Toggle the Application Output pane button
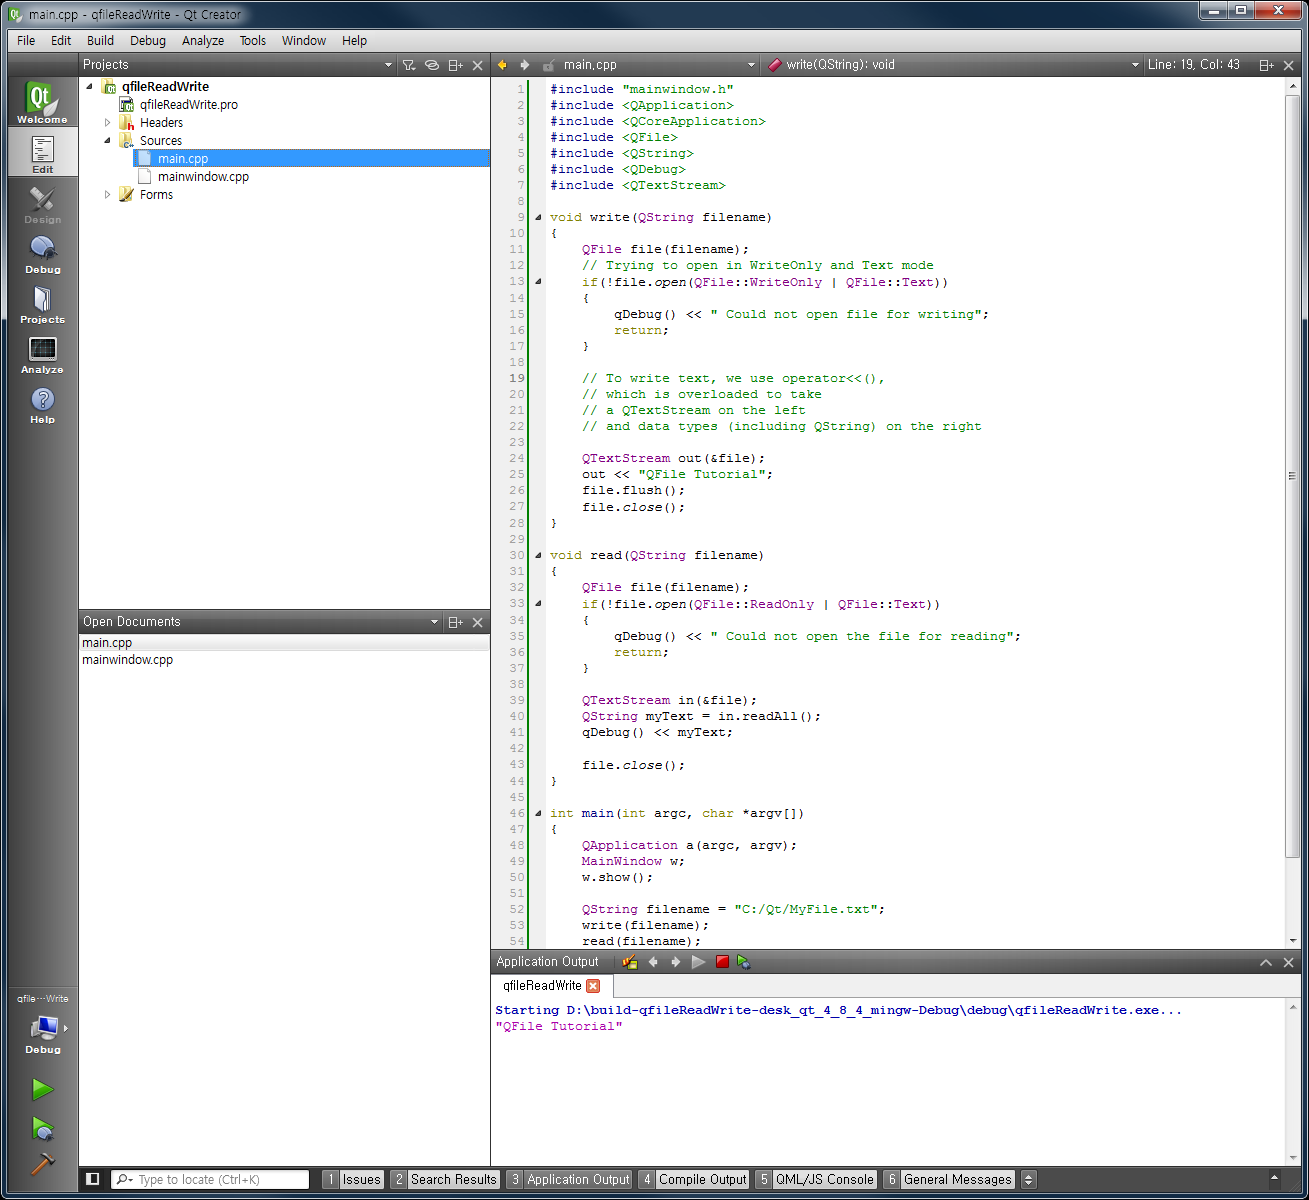 coord(569,1180)
